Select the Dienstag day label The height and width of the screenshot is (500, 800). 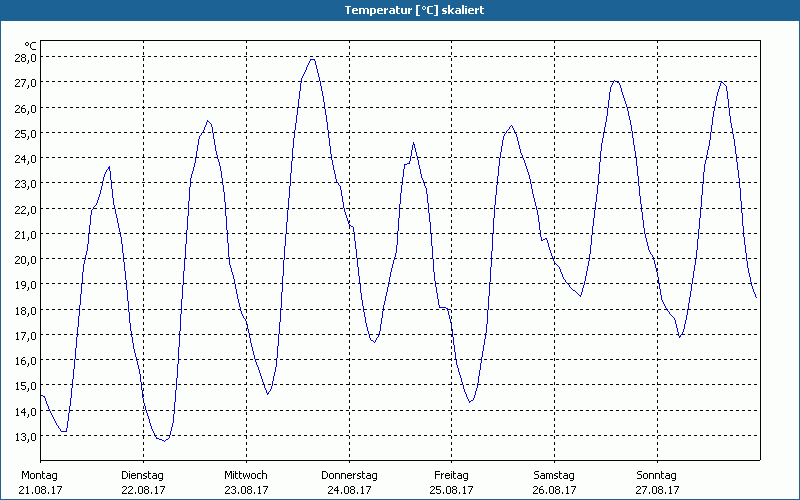tap(142, 475)
